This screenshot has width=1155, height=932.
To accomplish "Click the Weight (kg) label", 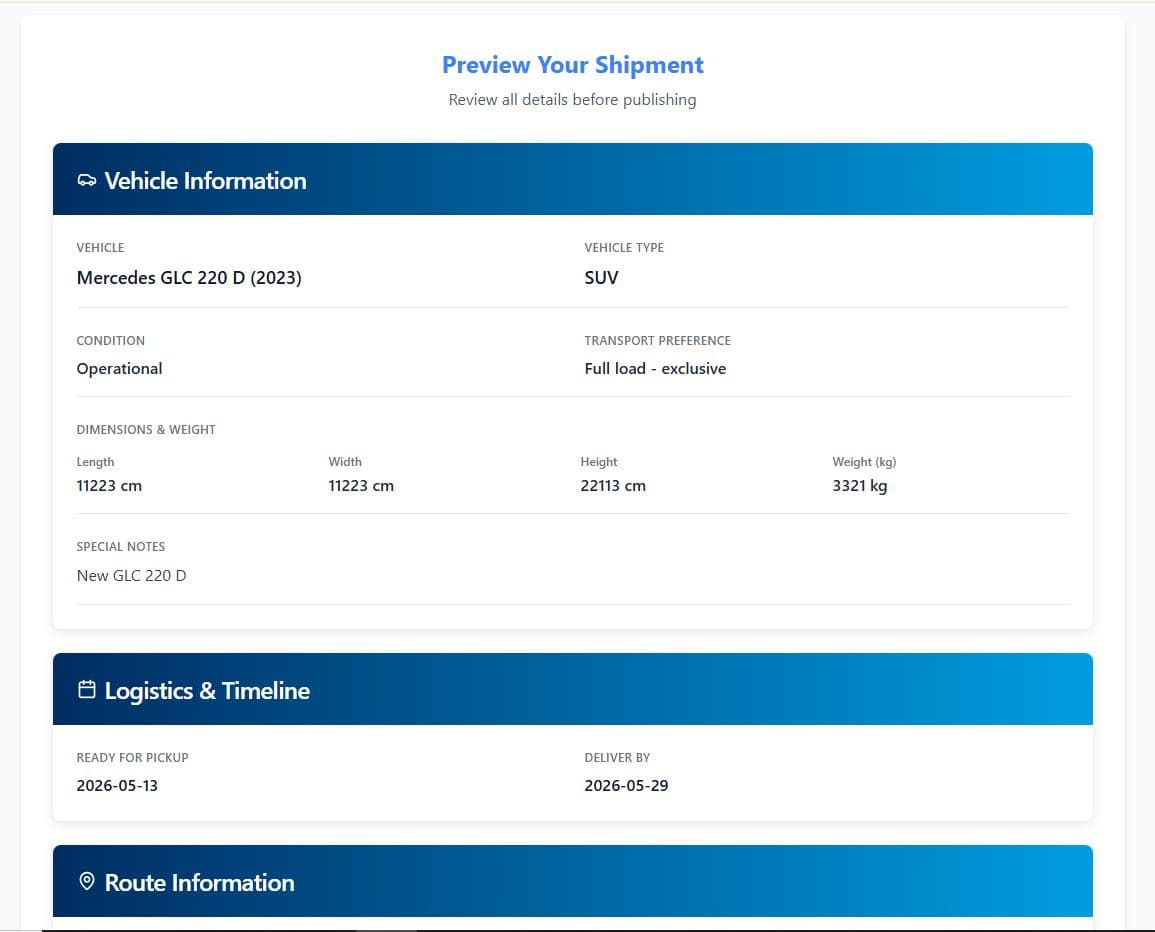I will click(x=864, y=462).
